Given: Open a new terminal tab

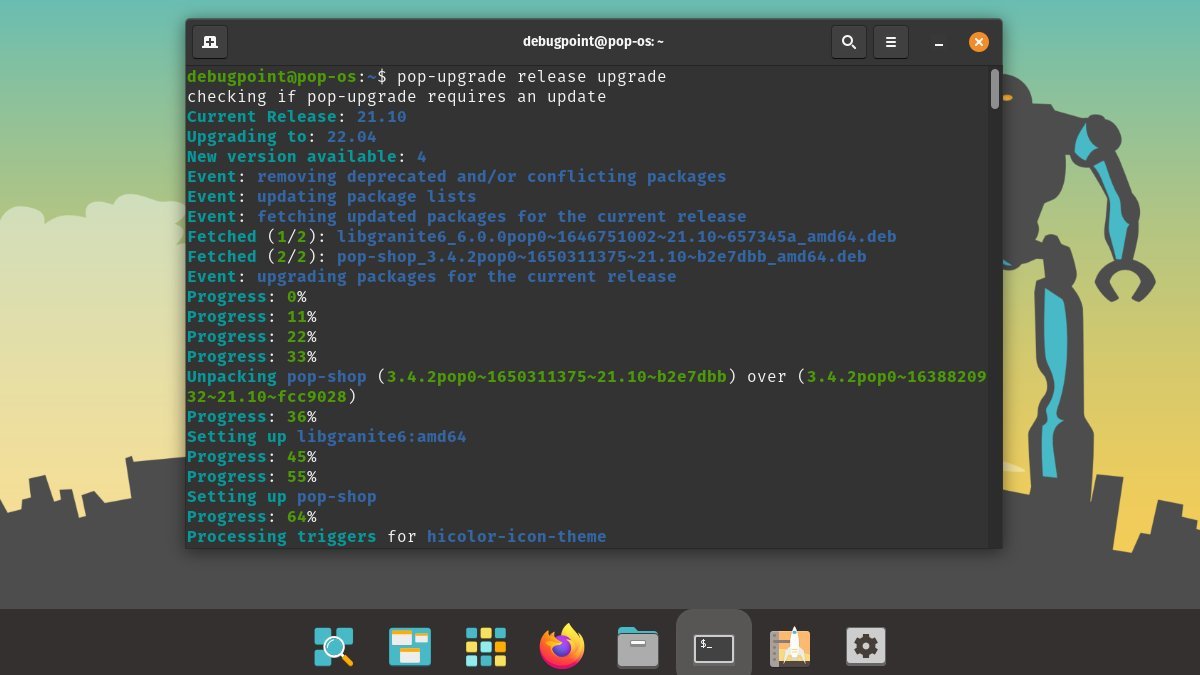Looking at the screenshot, I should coord(209,42).
